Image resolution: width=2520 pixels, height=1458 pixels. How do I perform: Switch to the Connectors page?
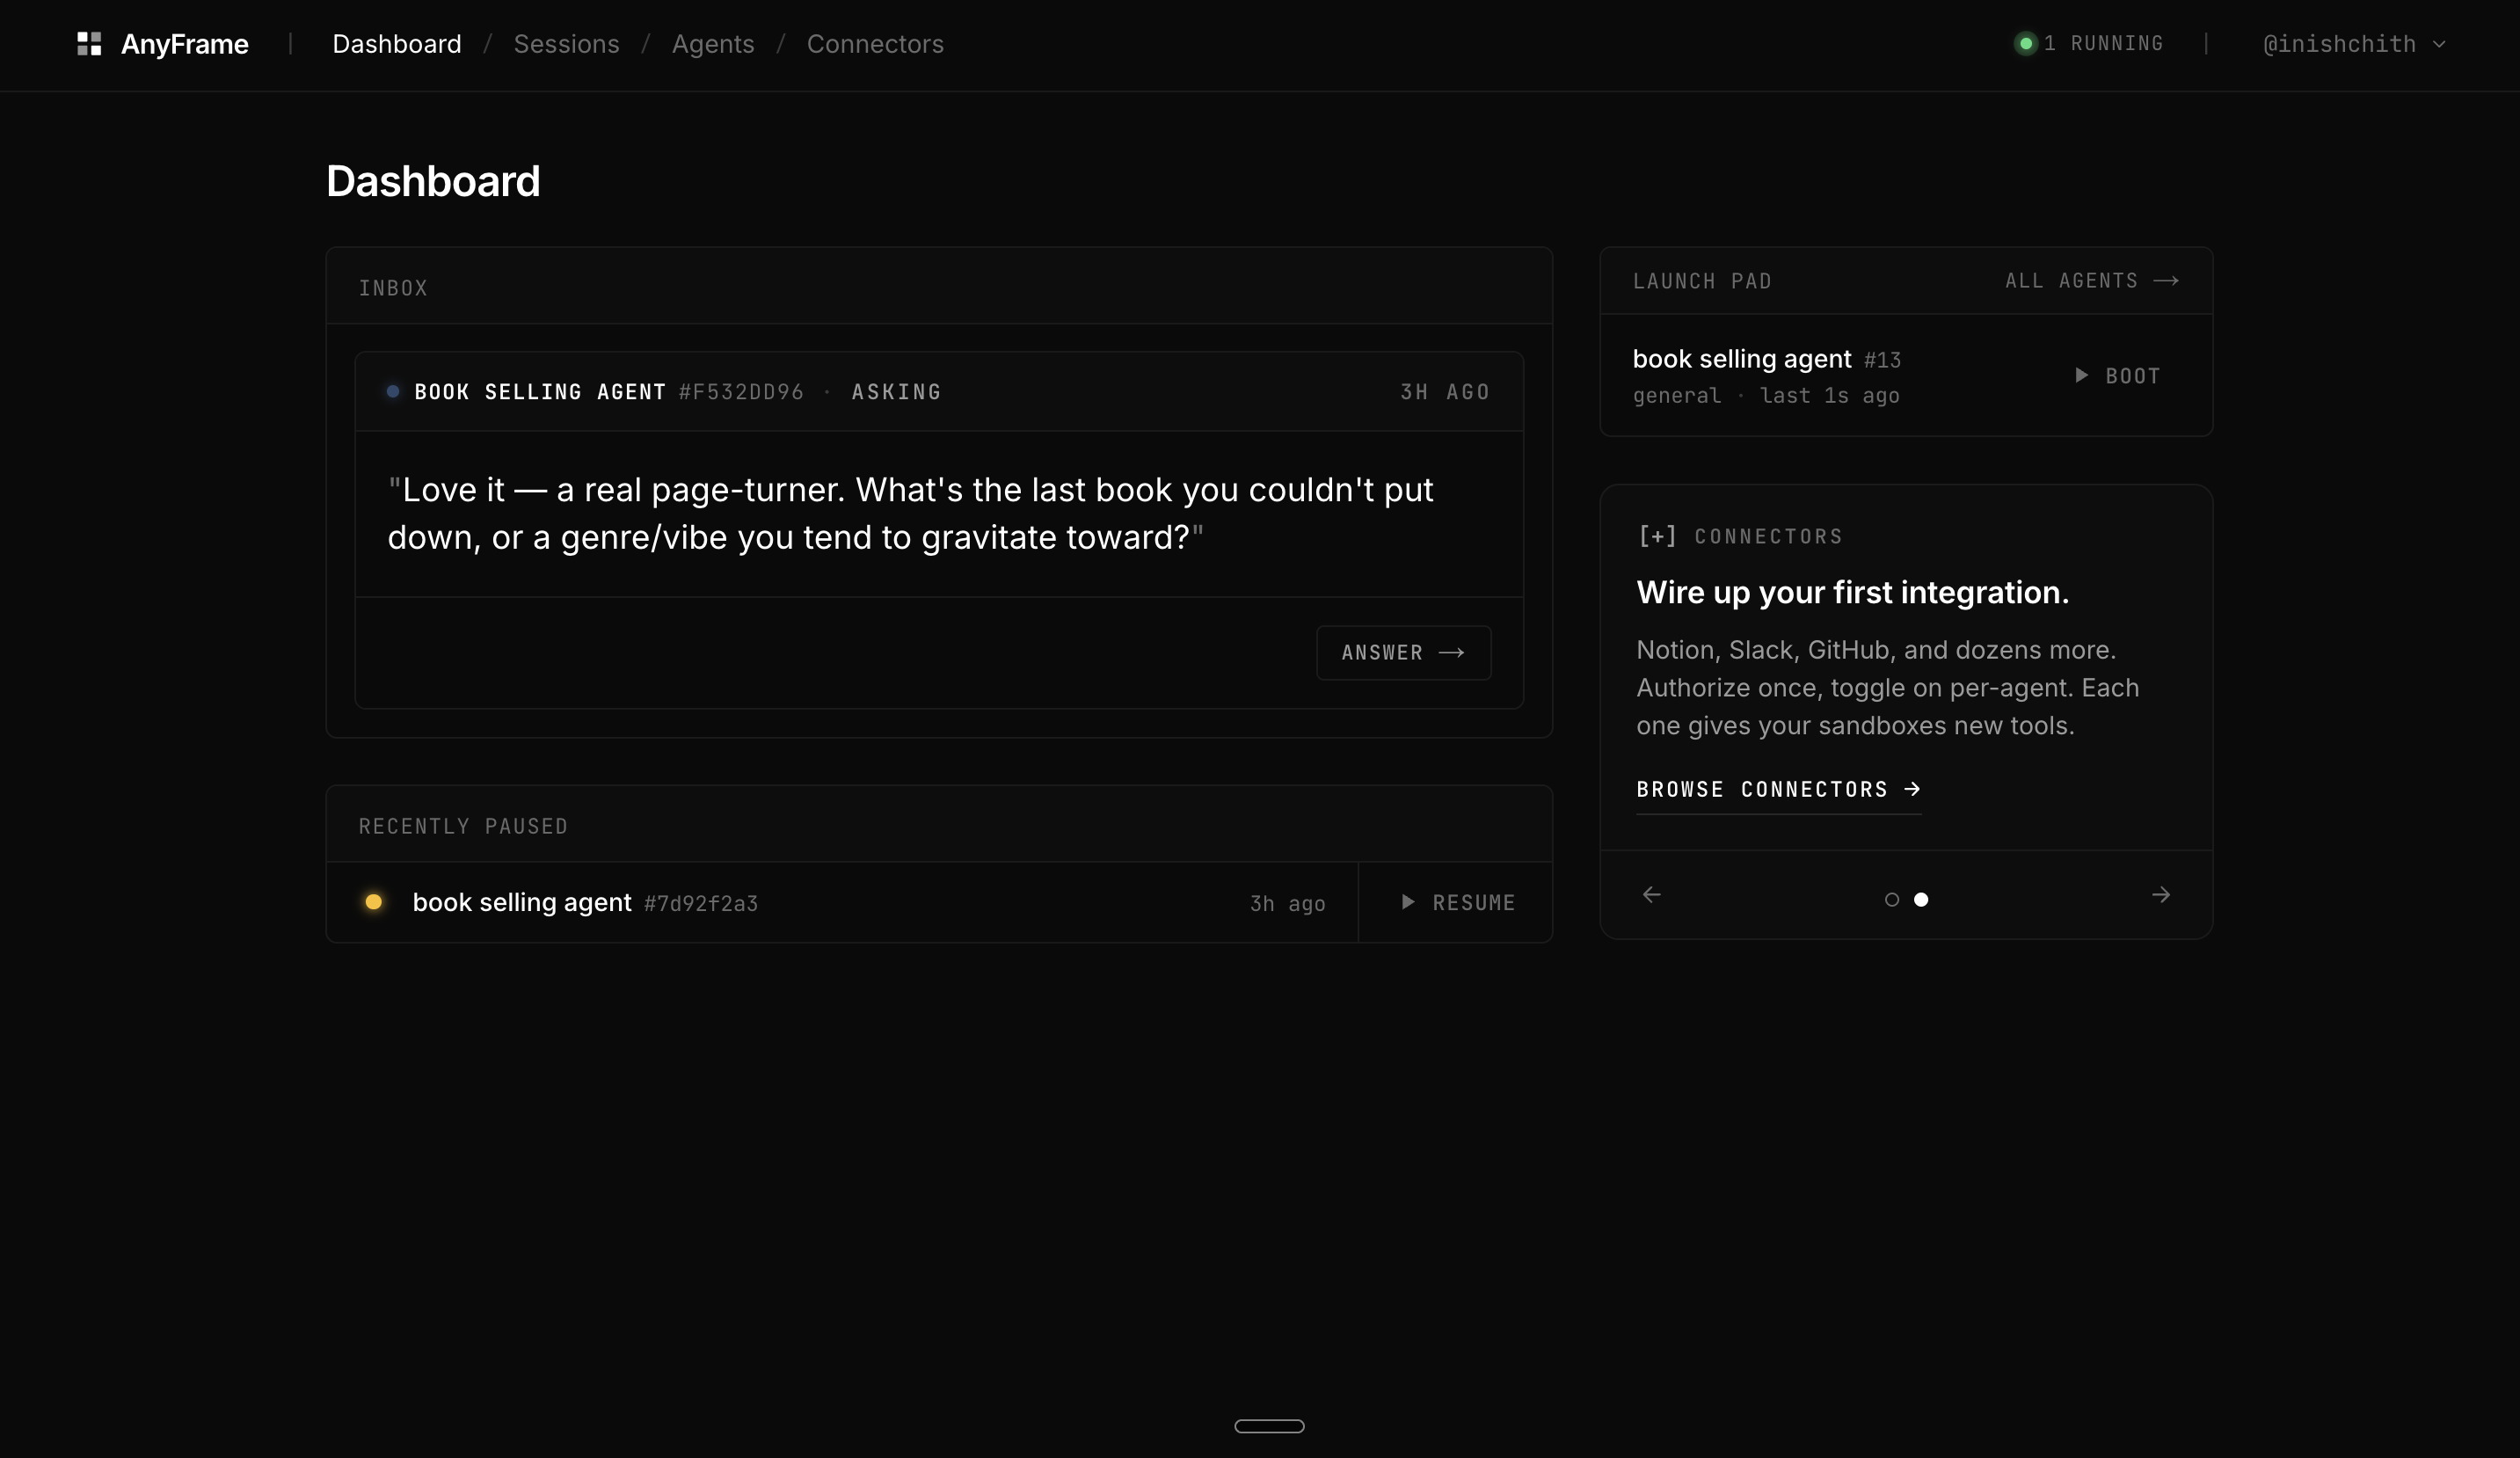pyautogui.click(x=875, y=44)
